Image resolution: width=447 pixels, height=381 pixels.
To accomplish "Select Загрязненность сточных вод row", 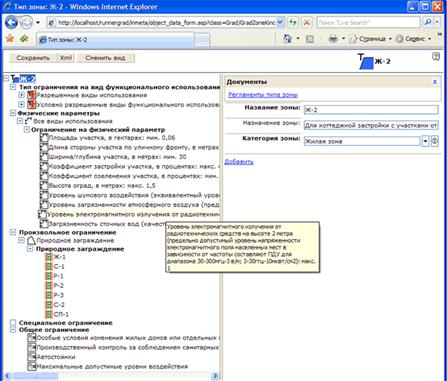I will pyautogui.click(x=107, y=224).
